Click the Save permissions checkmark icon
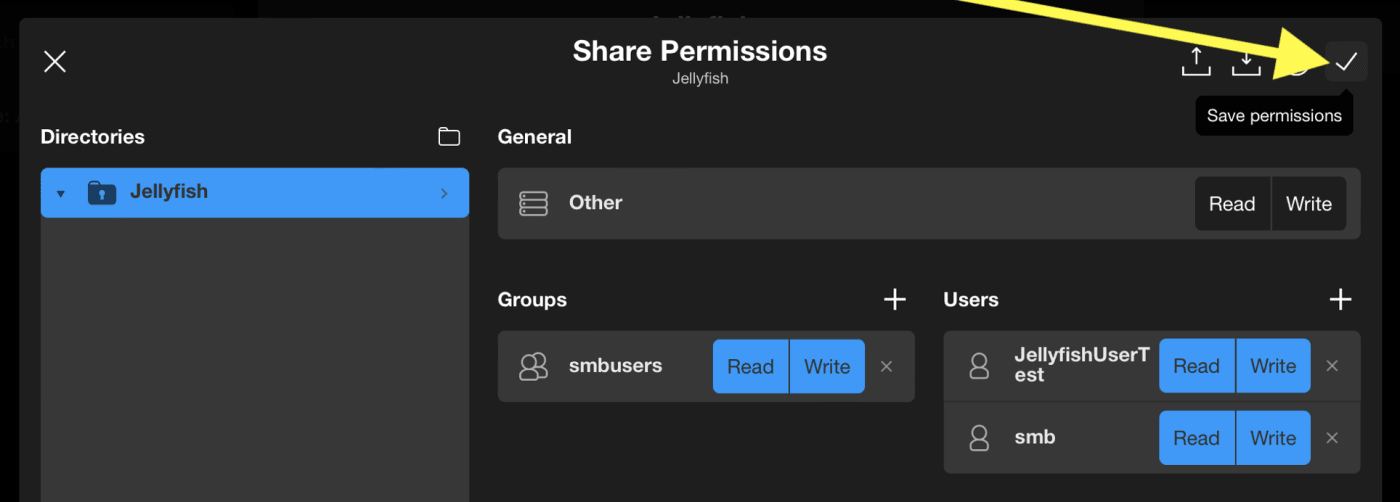Image resolution: width=1400 pixels, height=502 pixels. coord(1346,62)
